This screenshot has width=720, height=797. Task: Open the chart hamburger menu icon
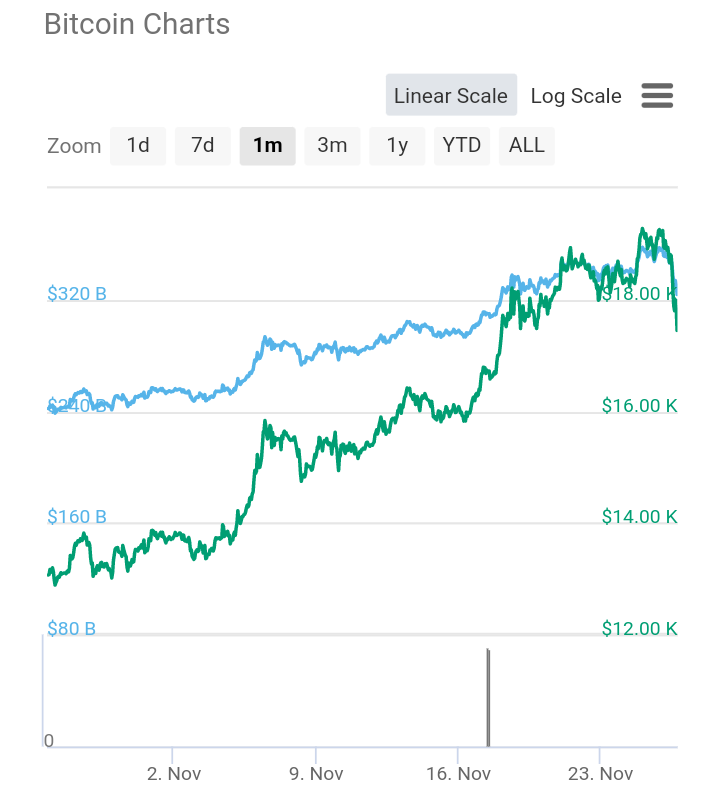(x=657, y=96)
